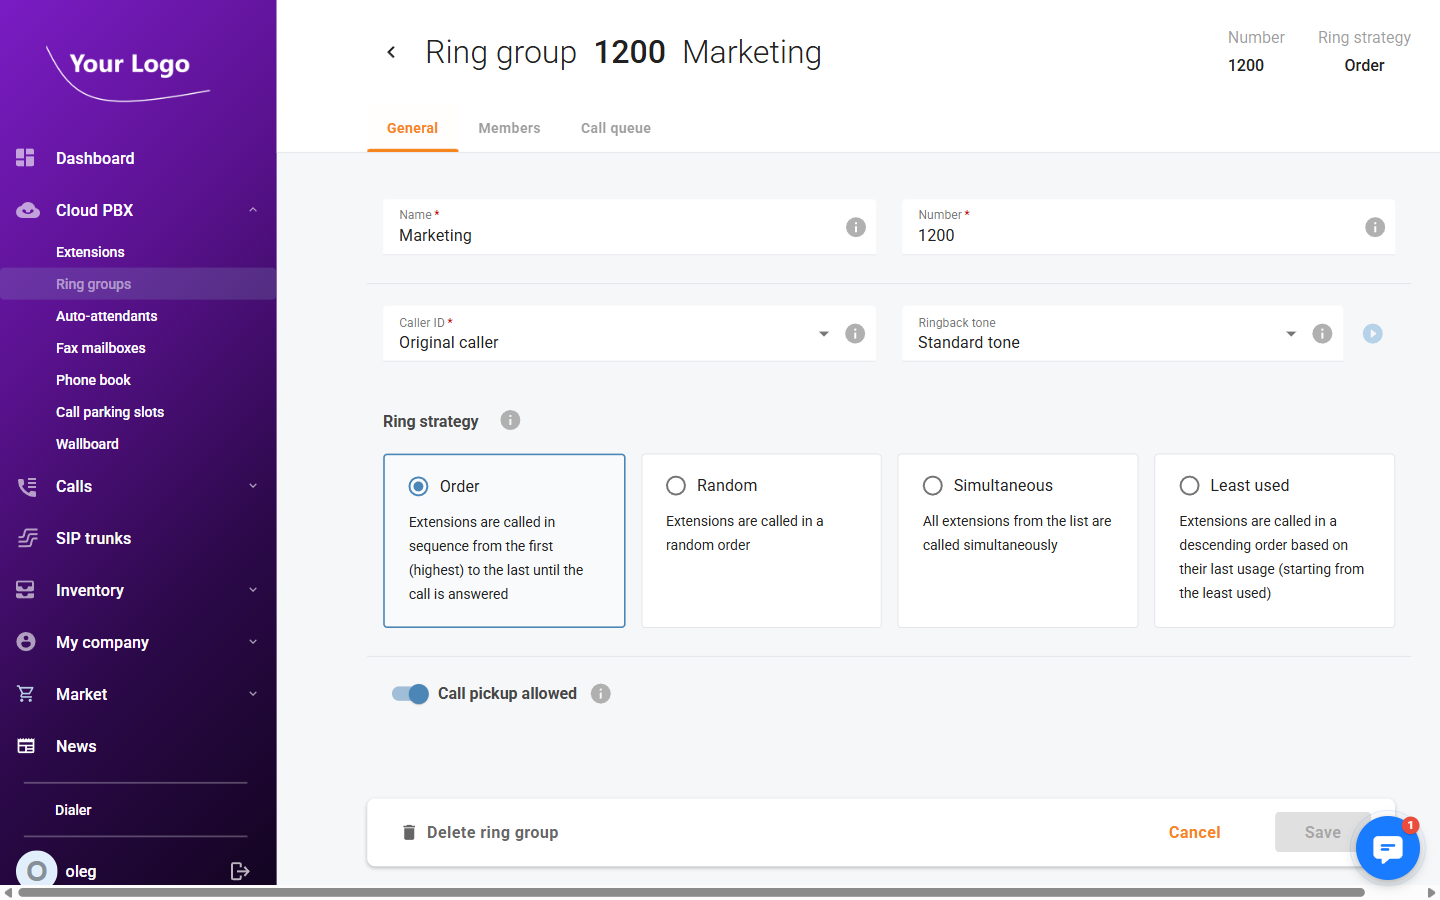
Task: Choose the Simultaneous ring strategy
Action: pyautogui.click(x=932, y=485)
